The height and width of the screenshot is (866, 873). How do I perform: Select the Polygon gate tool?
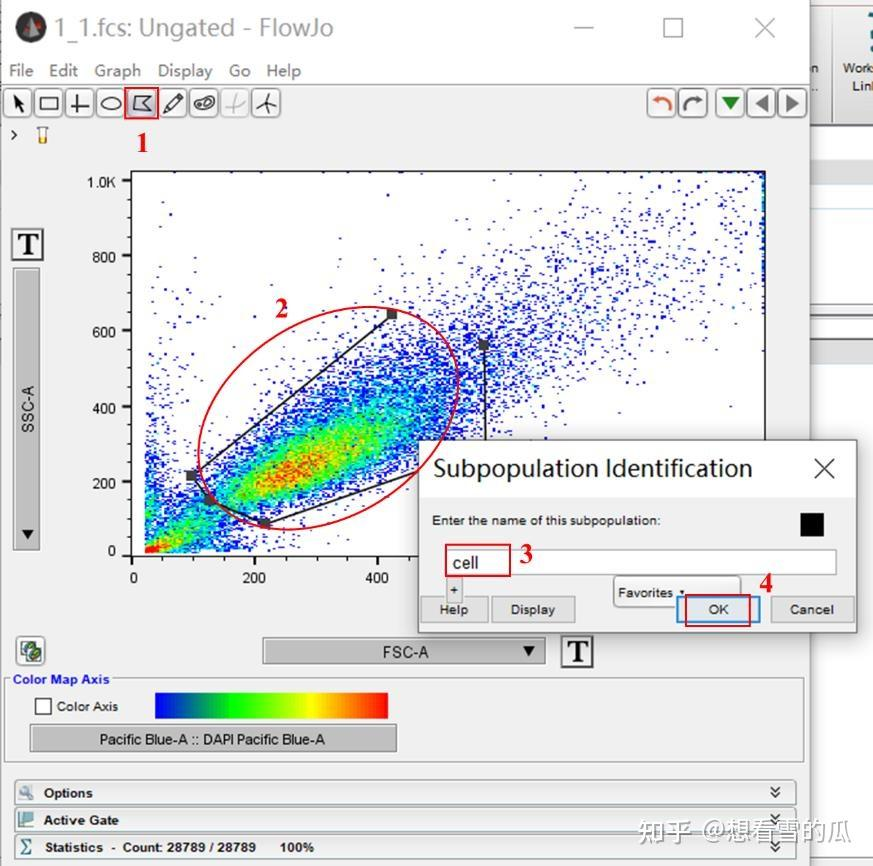pos(142,103)
